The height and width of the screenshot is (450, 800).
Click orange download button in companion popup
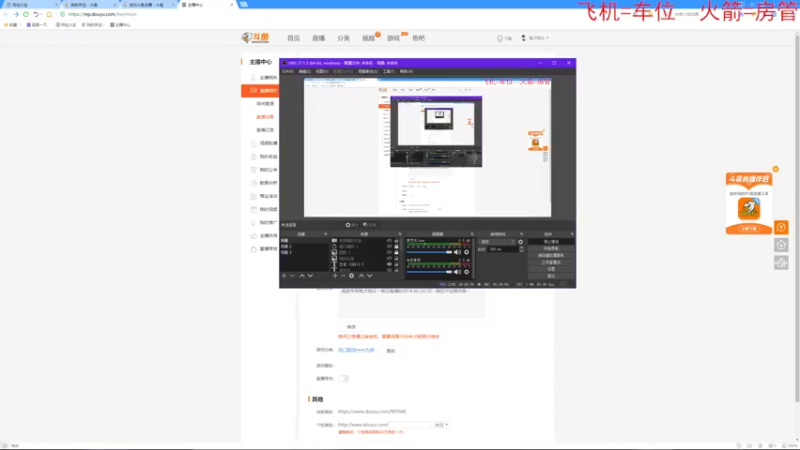point(749,229)
